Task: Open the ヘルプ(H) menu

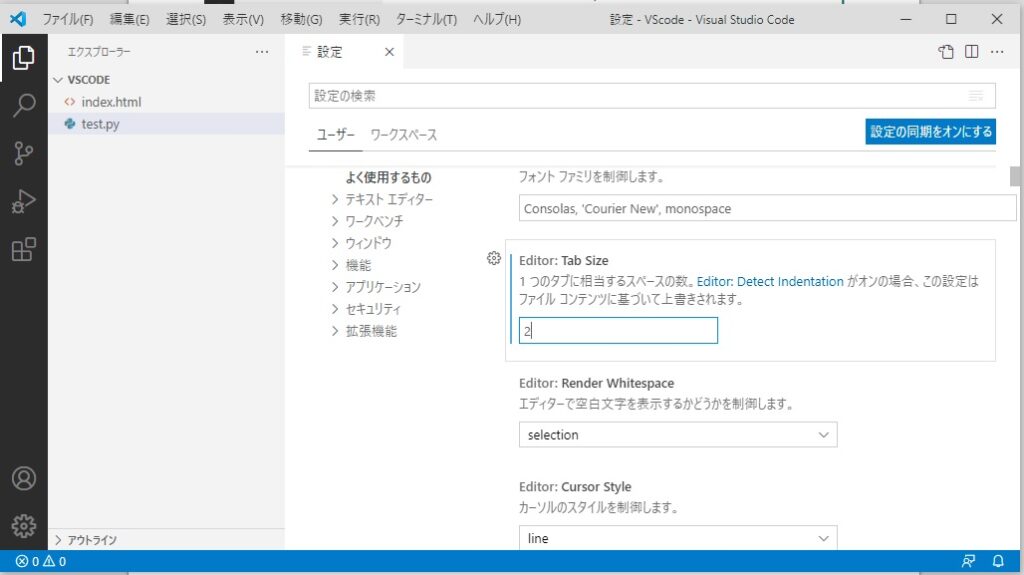Action: coord(497,19)
